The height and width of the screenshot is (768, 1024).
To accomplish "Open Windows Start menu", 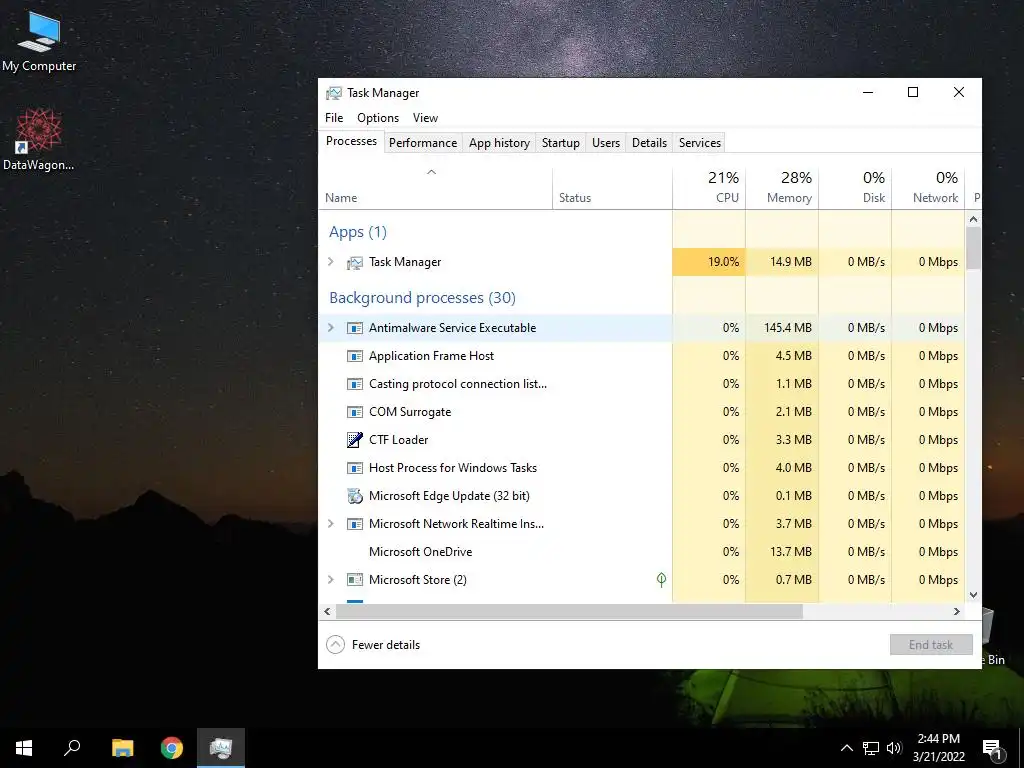I will [24, 748].
